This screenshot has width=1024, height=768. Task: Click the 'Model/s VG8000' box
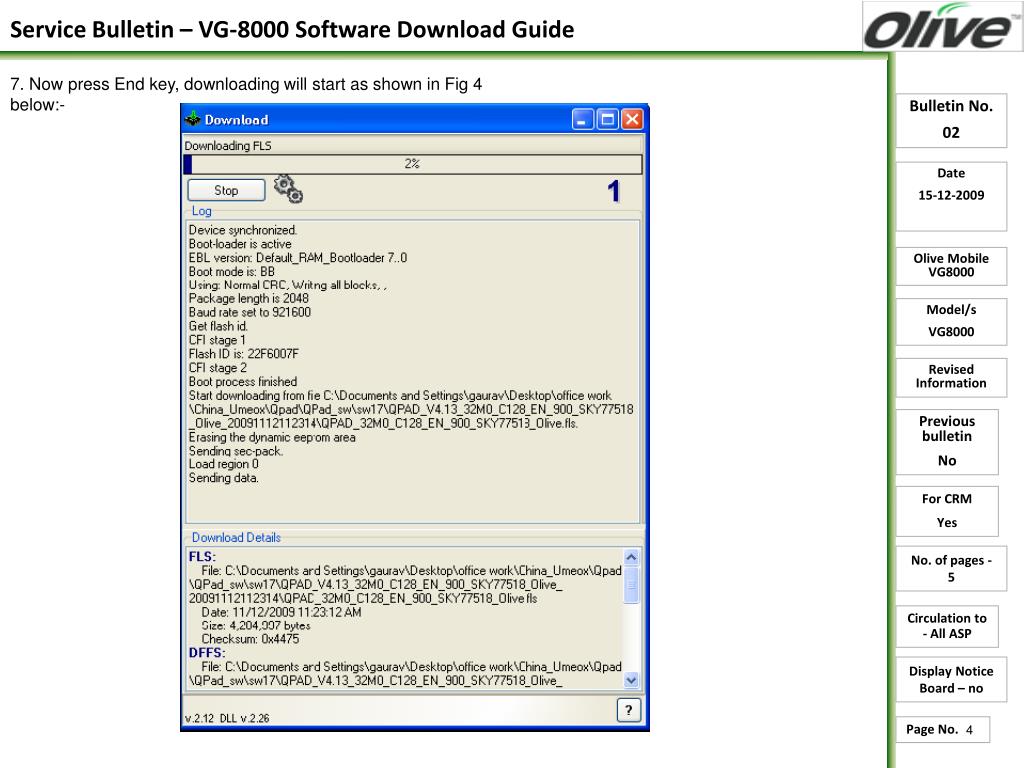pos(951,322)
